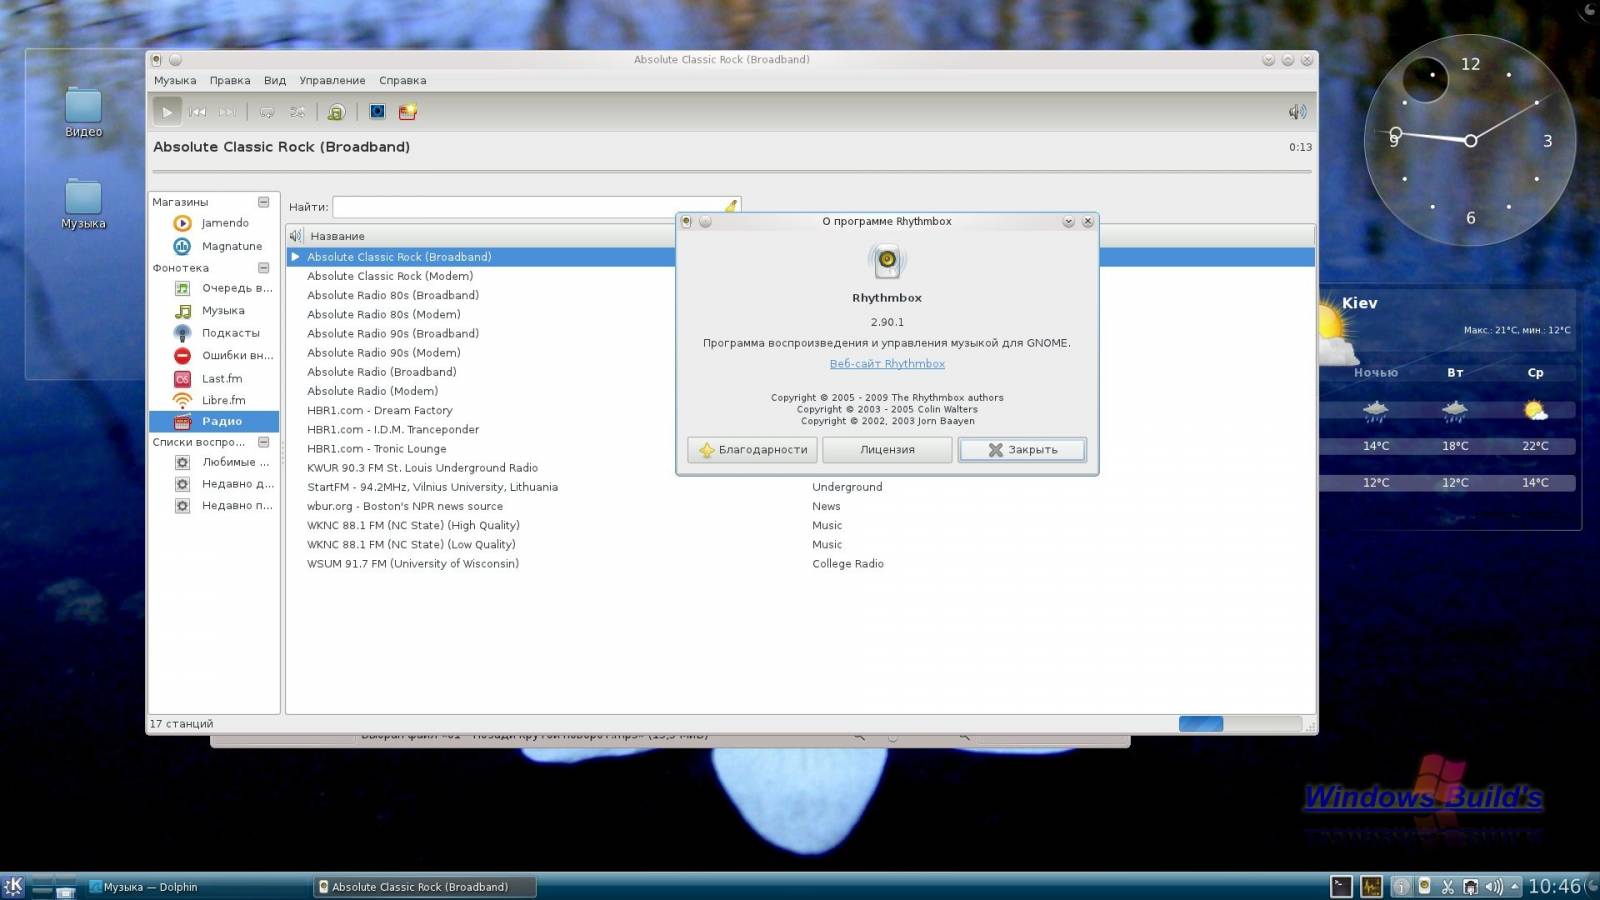The width and height of the screenshot is (1600, 900).
Task: Click the volume speaker icon in Rhythmbox
Action: tap(1297, 112)
